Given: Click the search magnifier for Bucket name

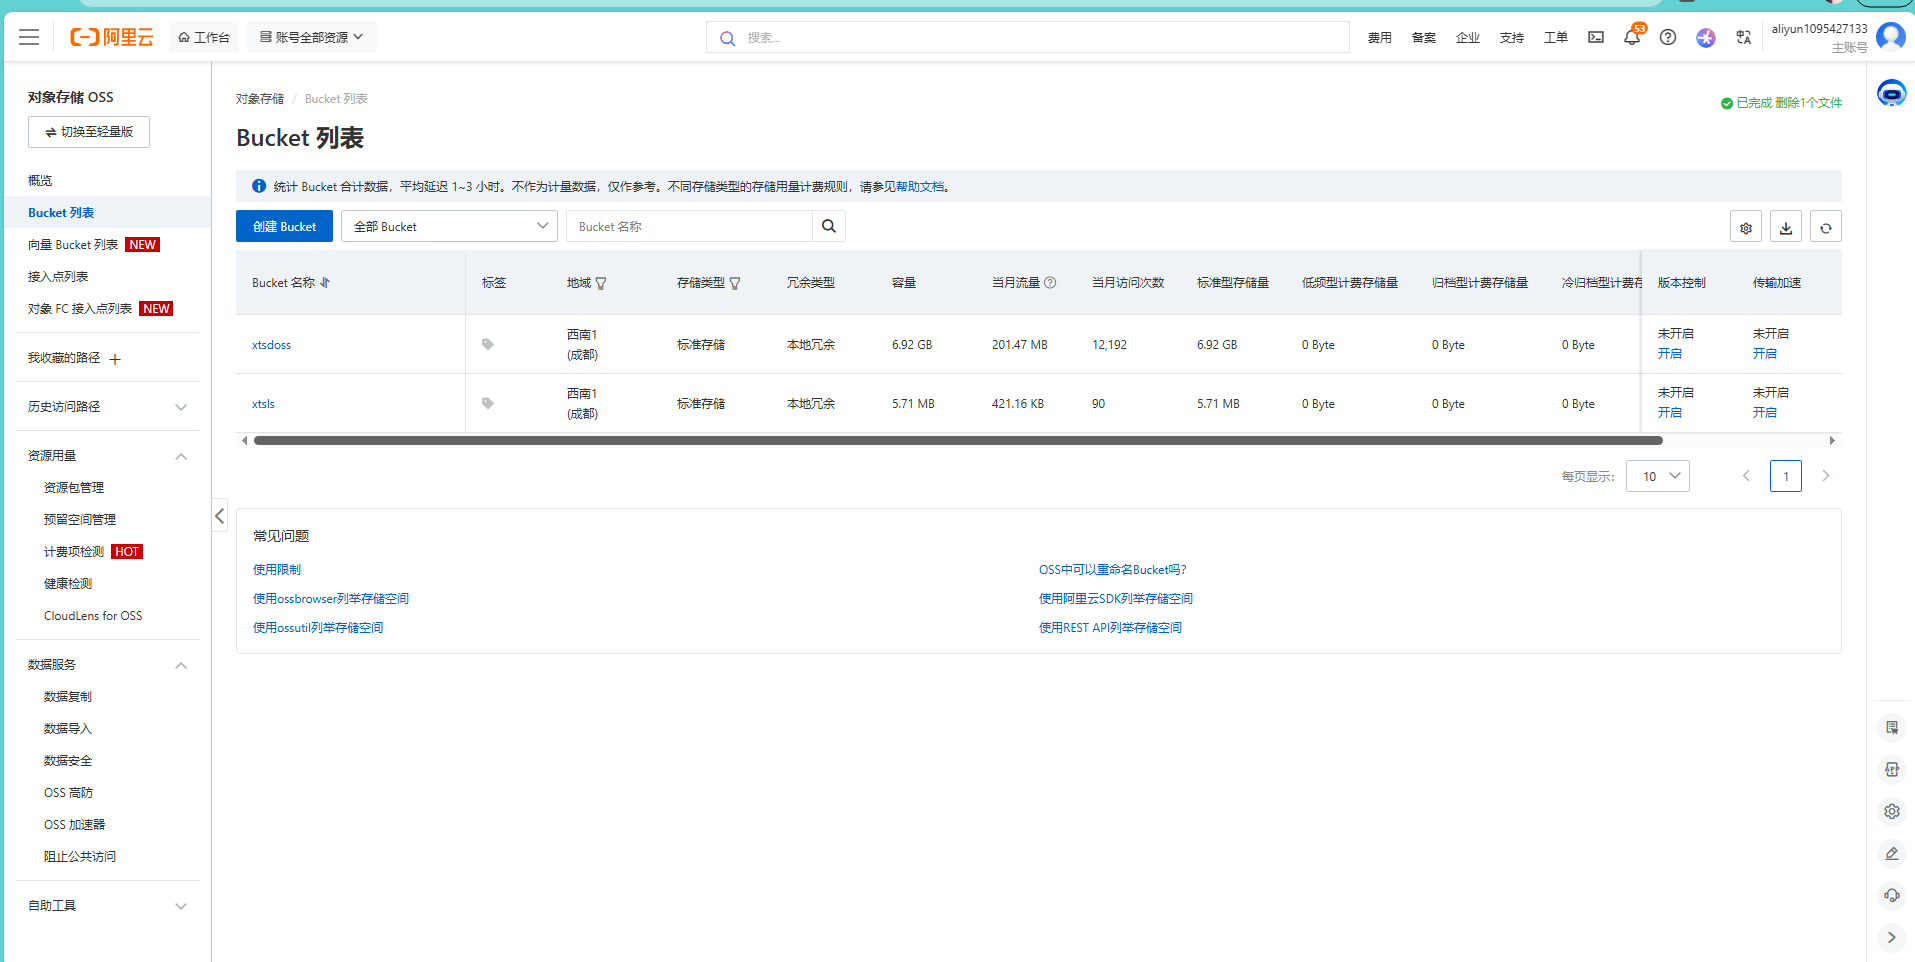Looking at the screenshot, I should [829, 226].
